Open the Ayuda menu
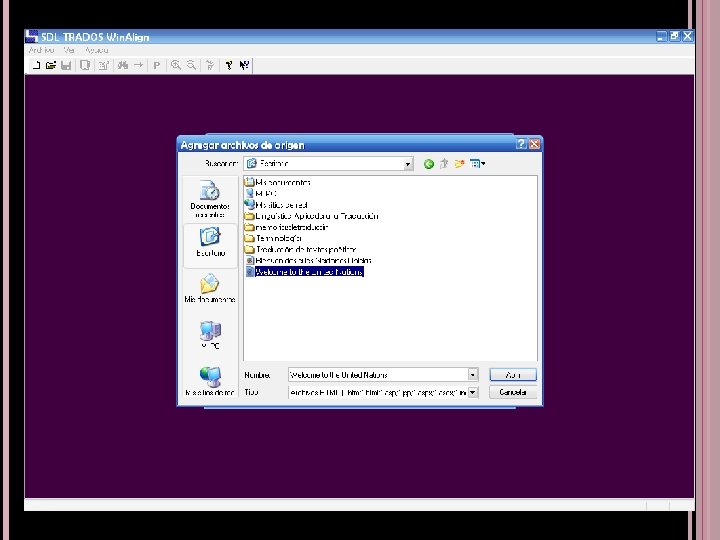 (x=96, y=50)
